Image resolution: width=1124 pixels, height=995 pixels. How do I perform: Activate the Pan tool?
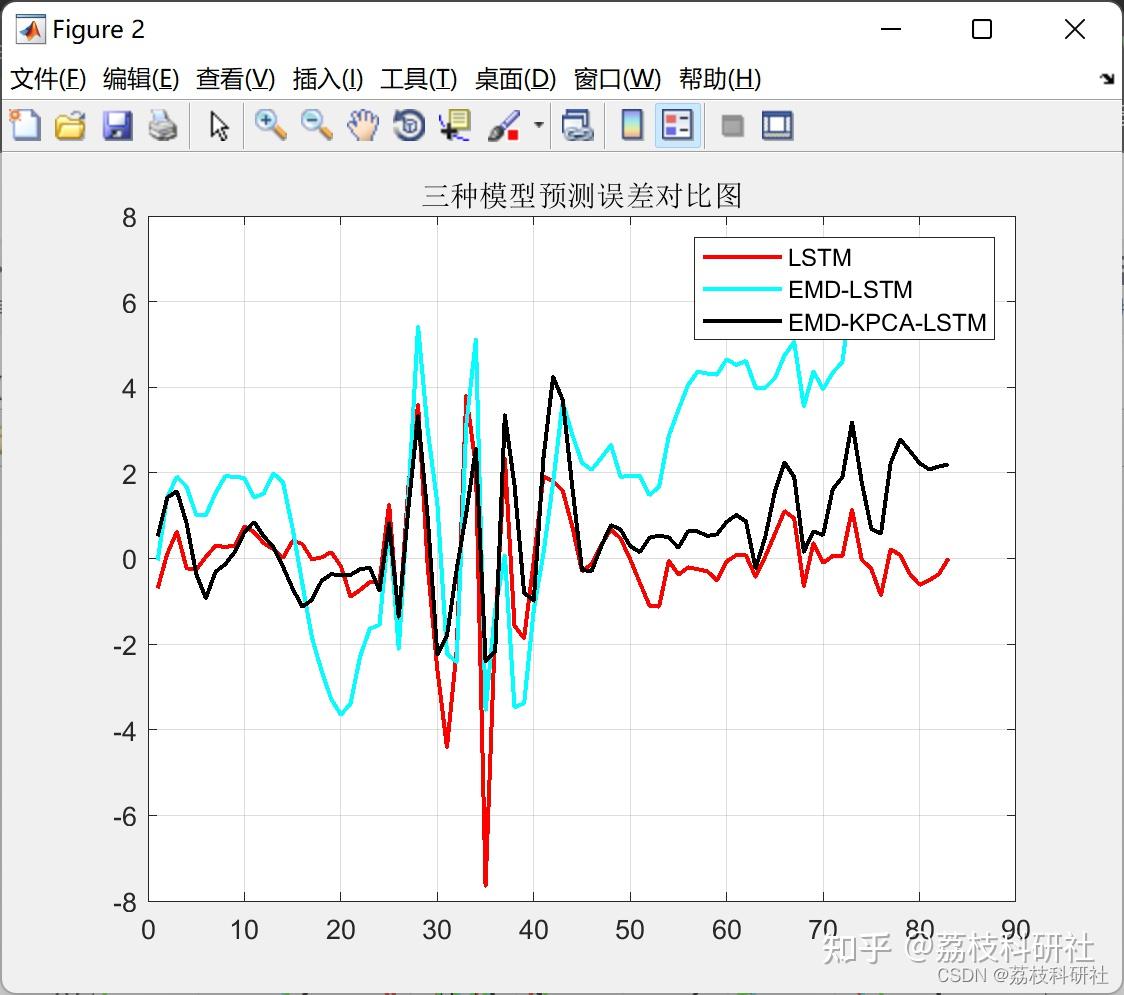point(363,125)
